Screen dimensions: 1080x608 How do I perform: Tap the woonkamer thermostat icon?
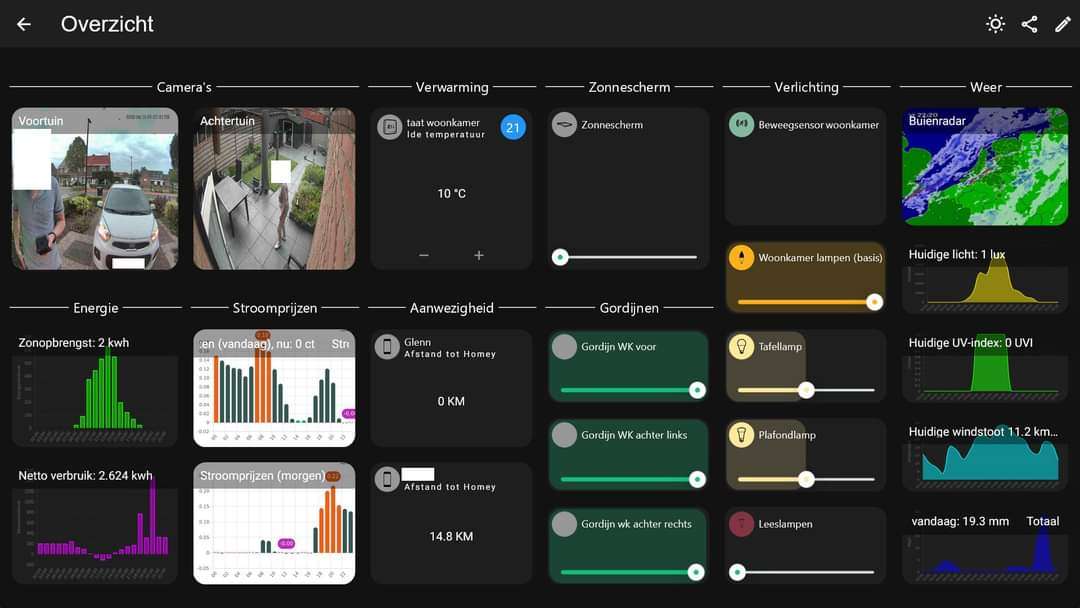389,127
